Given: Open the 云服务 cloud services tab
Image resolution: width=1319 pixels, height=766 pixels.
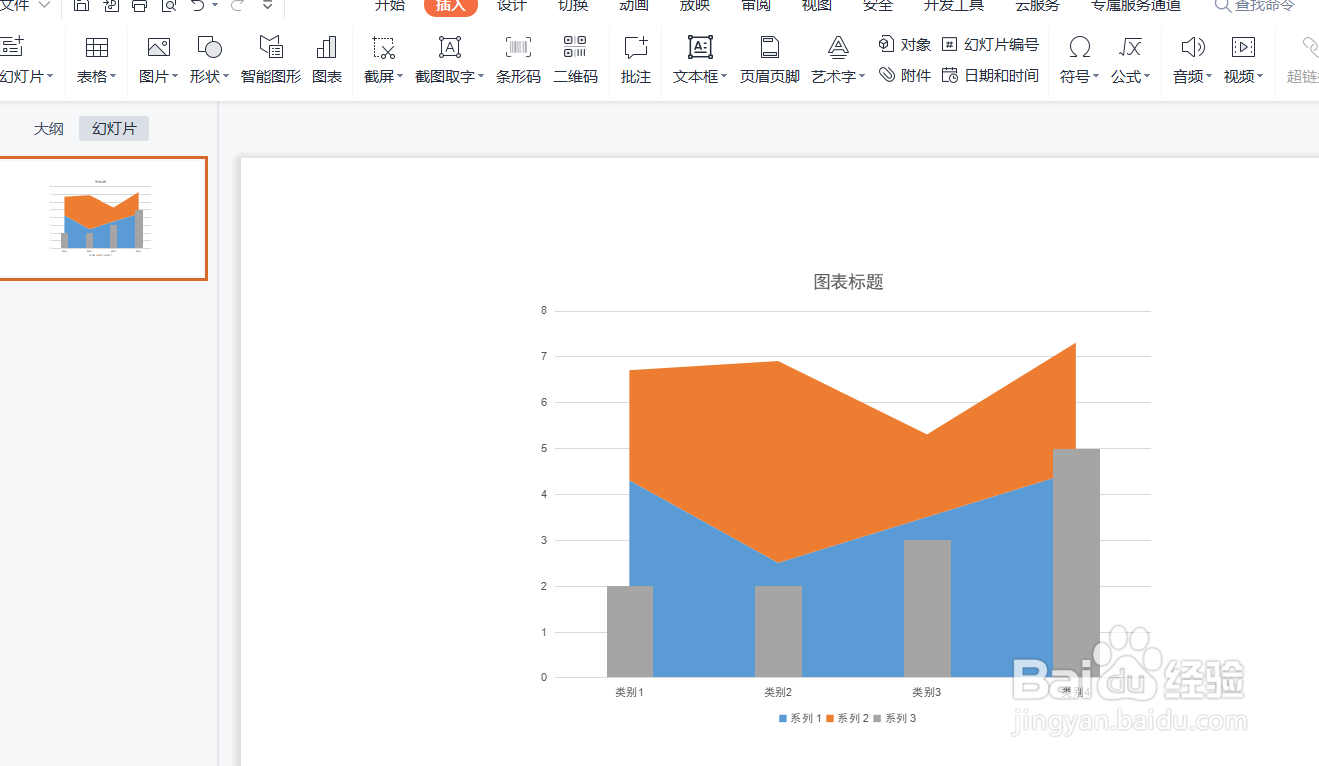Looking at the screenshot, I should [x=1037, y=5].
